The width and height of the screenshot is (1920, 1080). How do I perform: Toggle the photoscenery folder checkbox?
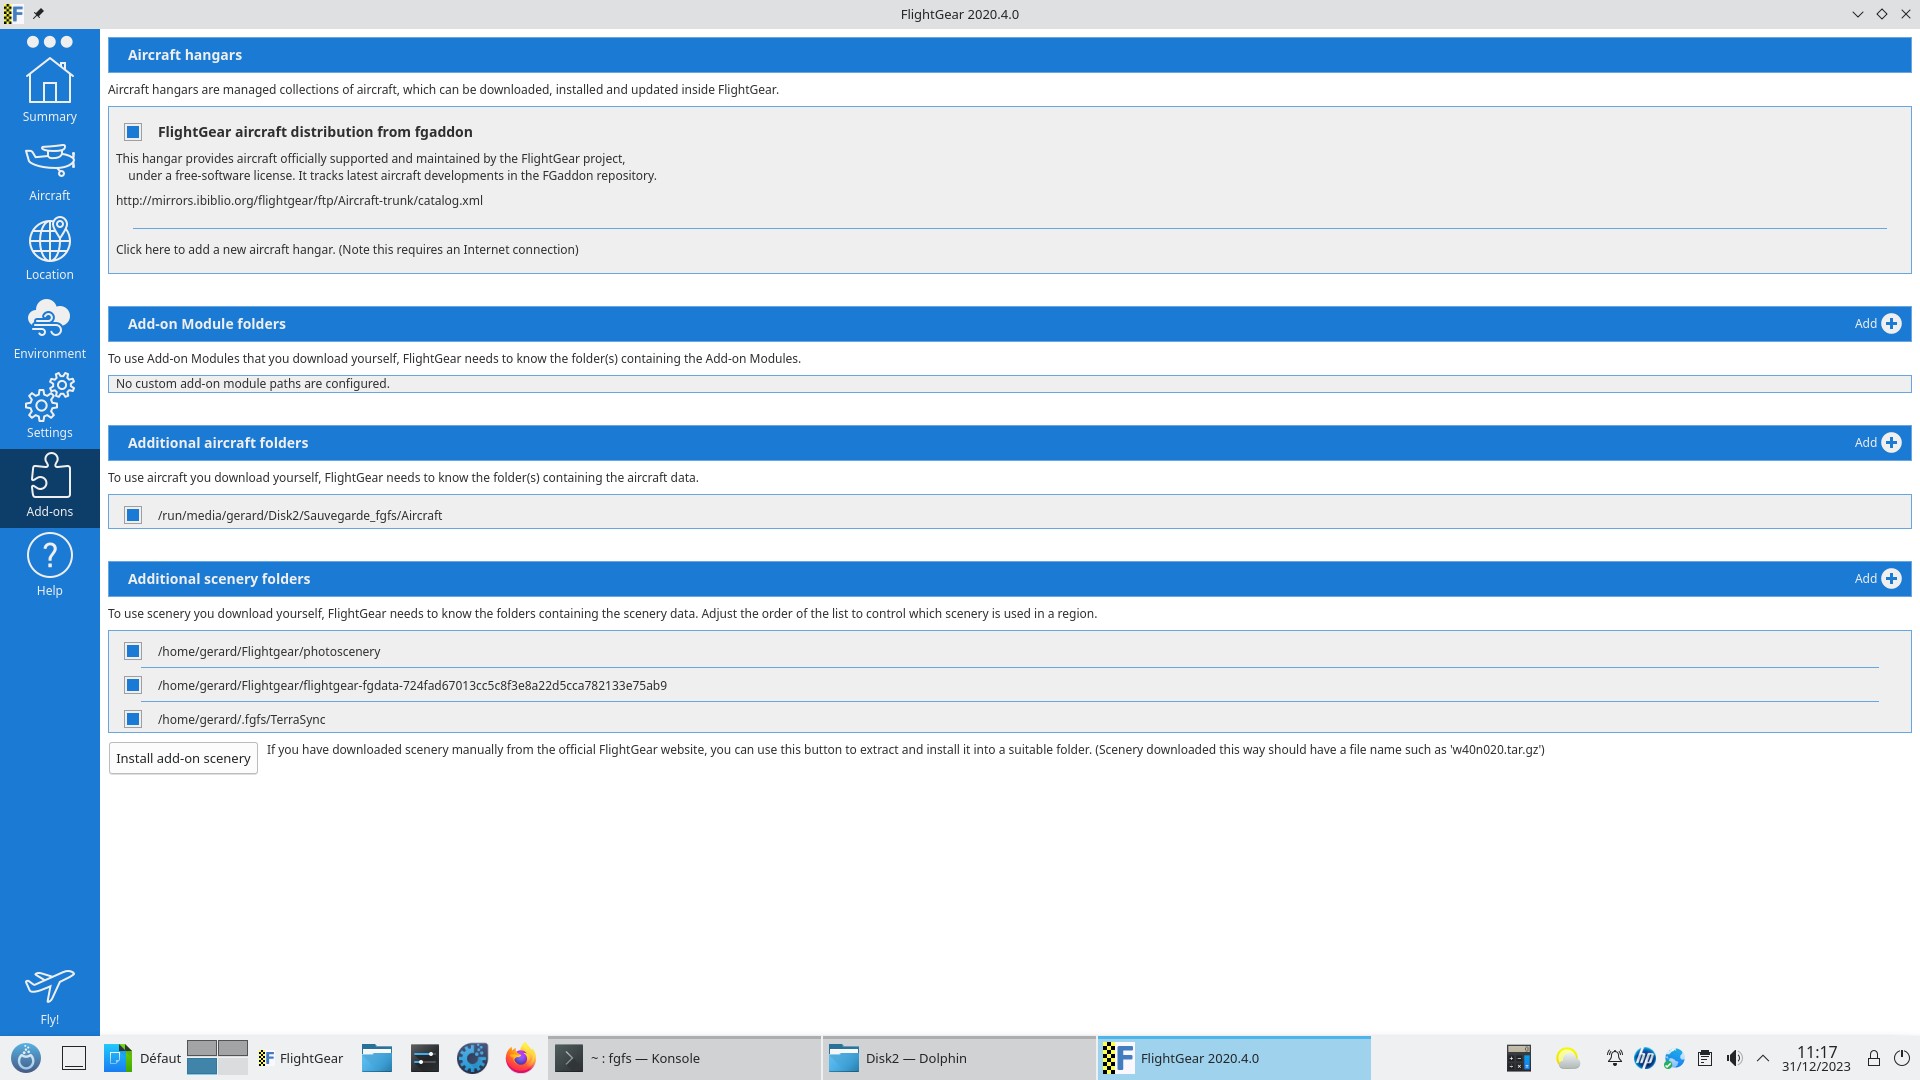(x=133, y=651)
